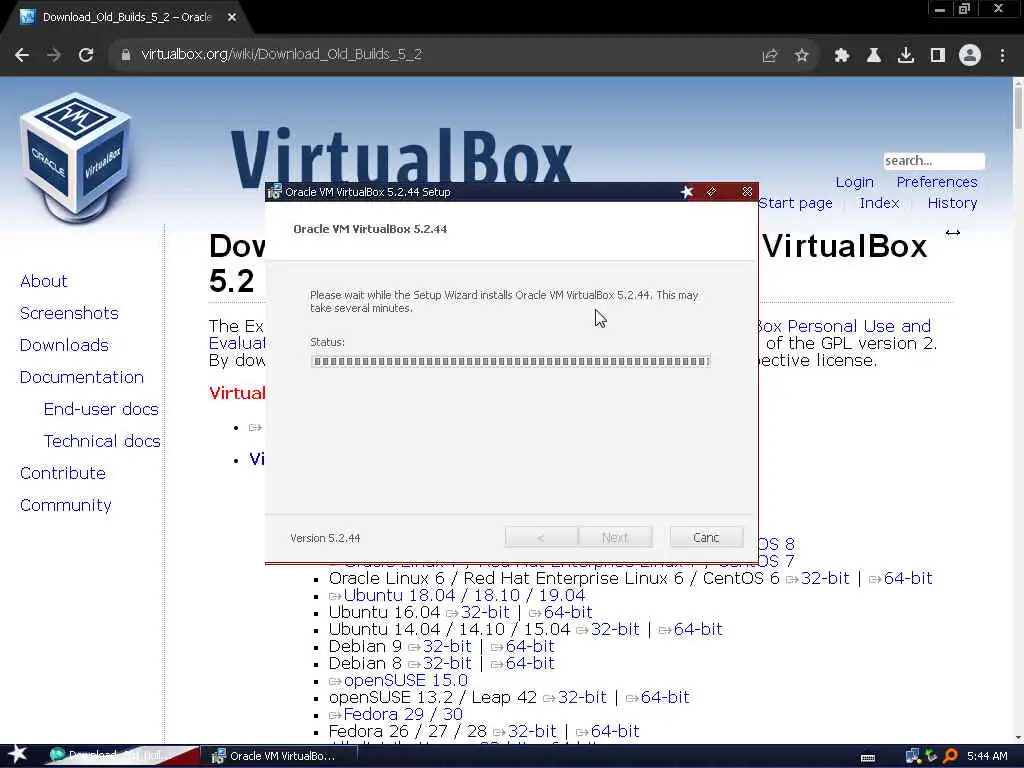Click the star button in Setup title bar
The width and height of the screenshot is (1024, 768).
click(686, 192)
